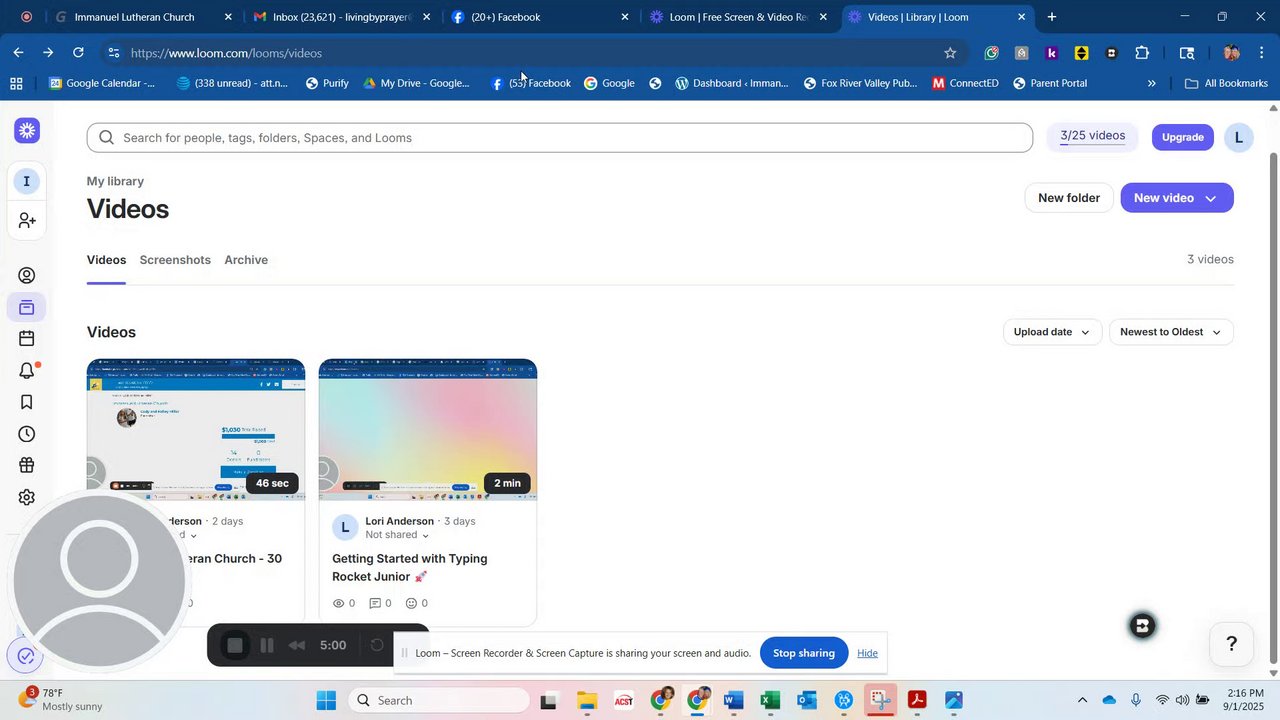This screenshot has height=720, width=1280.
Task: Open the Chrome apps grid icon
Action: tap(16, 83)
